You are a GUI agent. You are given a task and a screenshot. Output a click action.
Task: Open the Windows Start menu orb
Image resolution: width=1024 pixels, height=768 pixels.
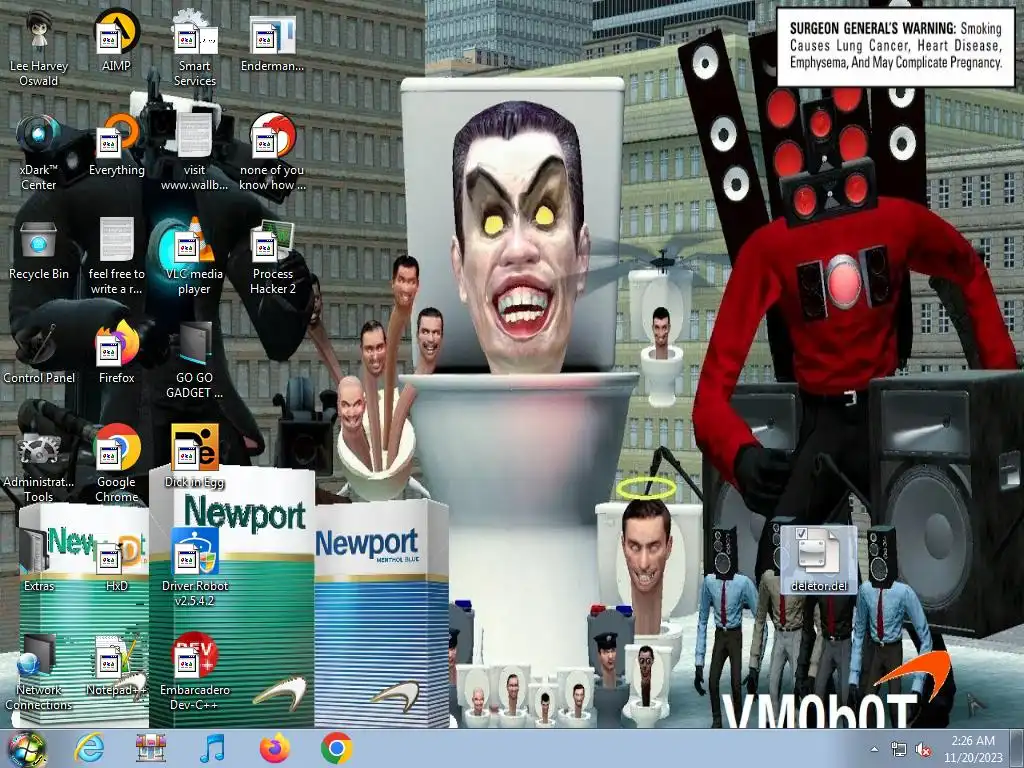tap(26, 749)
